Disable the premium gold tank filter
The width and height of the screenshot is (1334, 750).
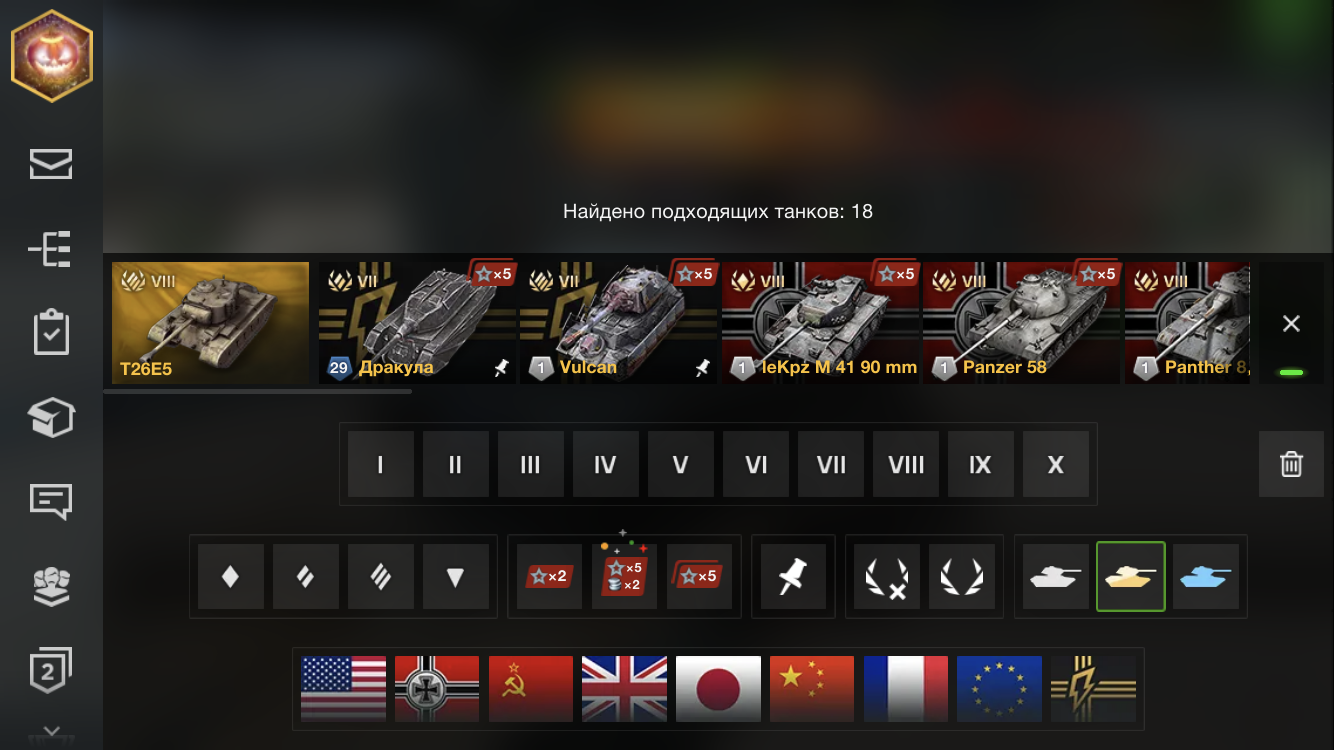(x=1131, y=576)
